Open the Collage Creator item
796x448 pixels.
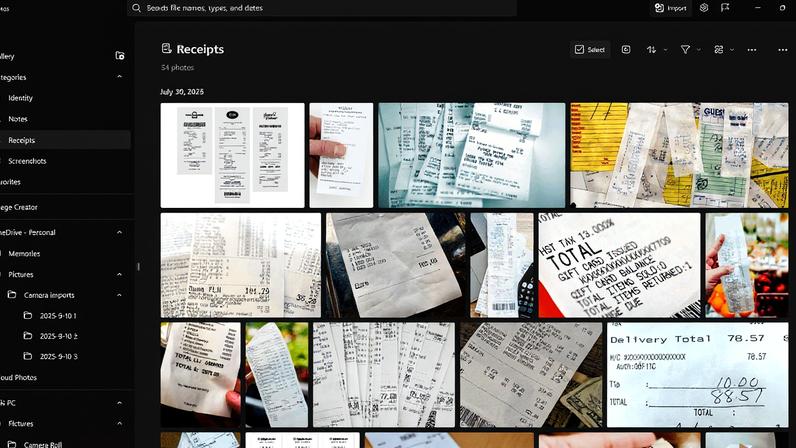pos(19,207)
